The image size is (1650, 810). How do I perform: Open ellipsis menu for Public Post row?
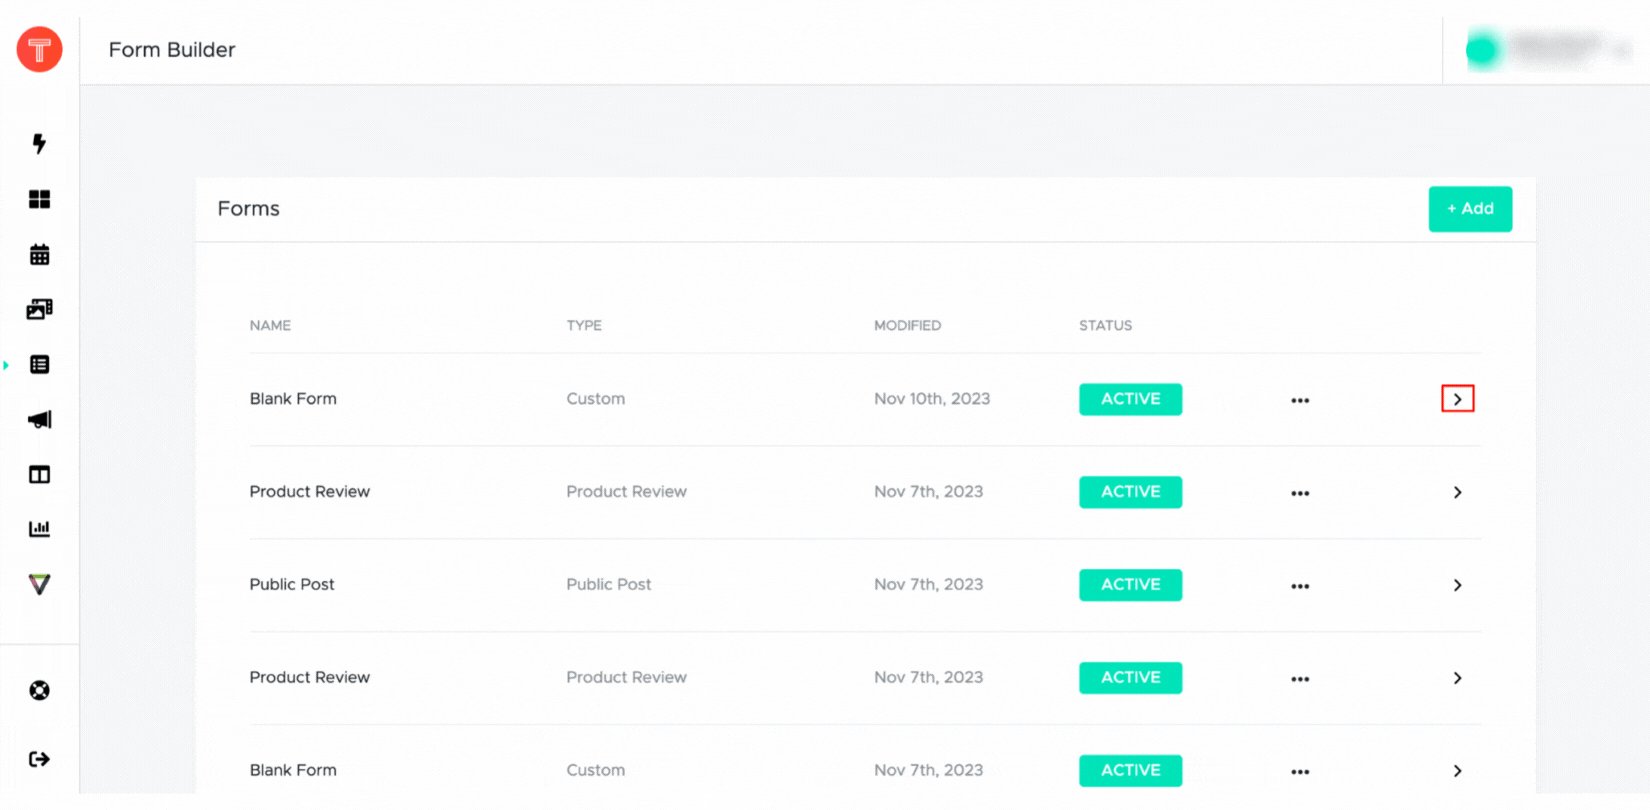[1300, 586]
